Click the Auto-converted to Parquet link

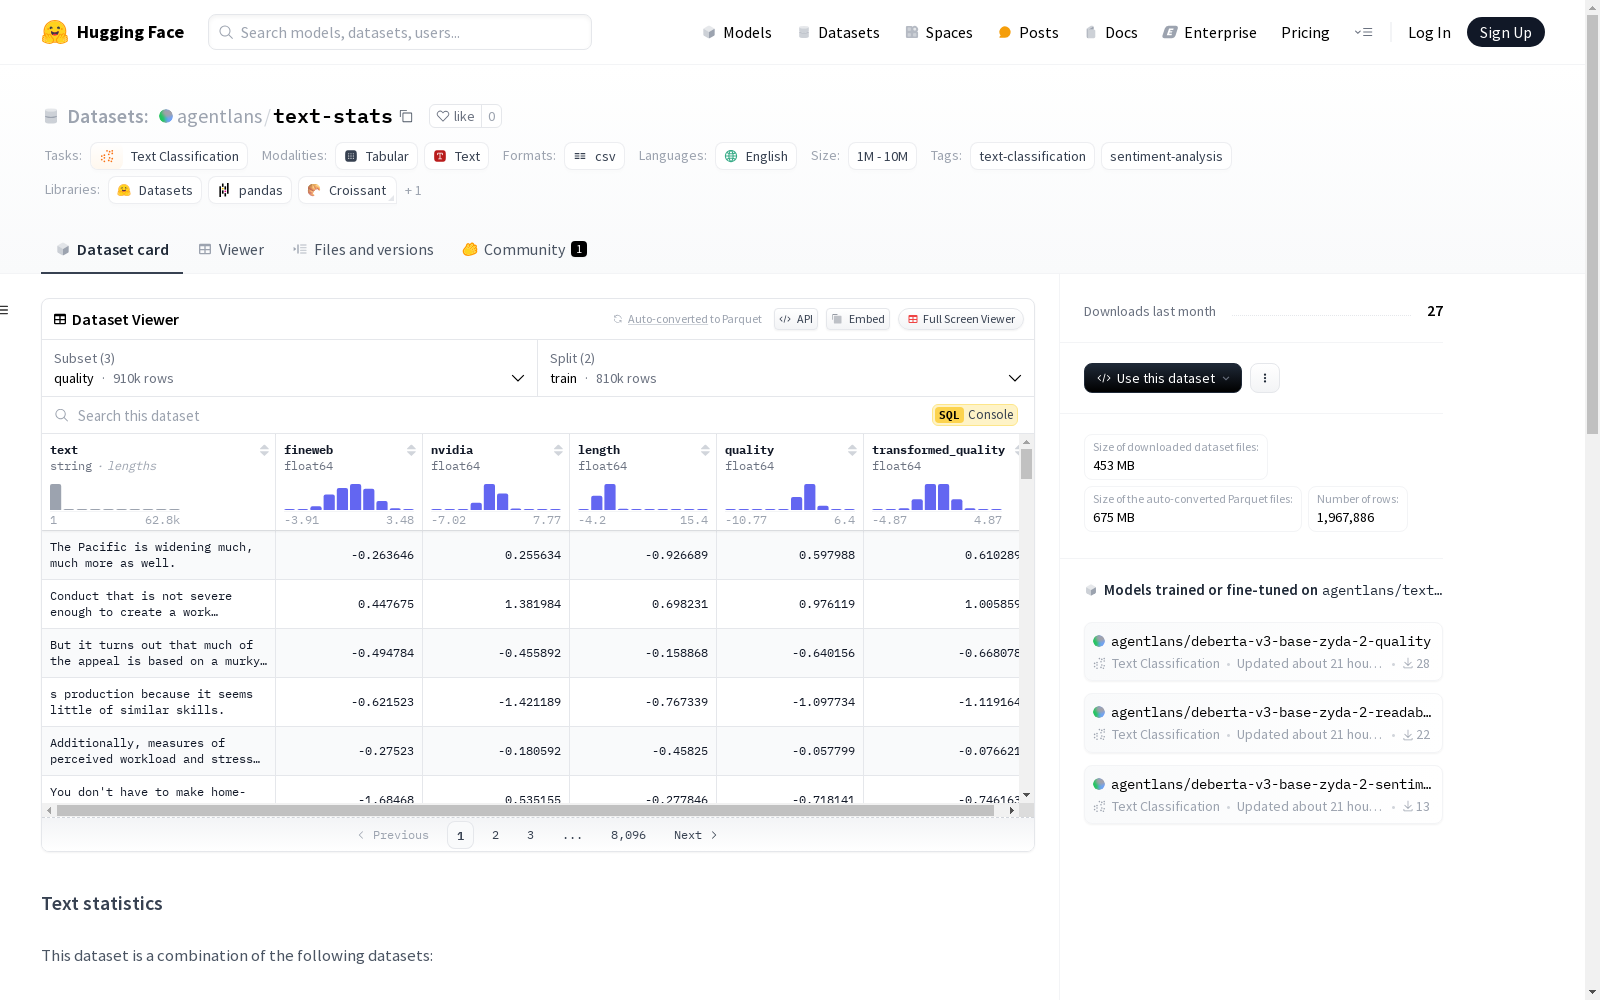tap(687, 319)
